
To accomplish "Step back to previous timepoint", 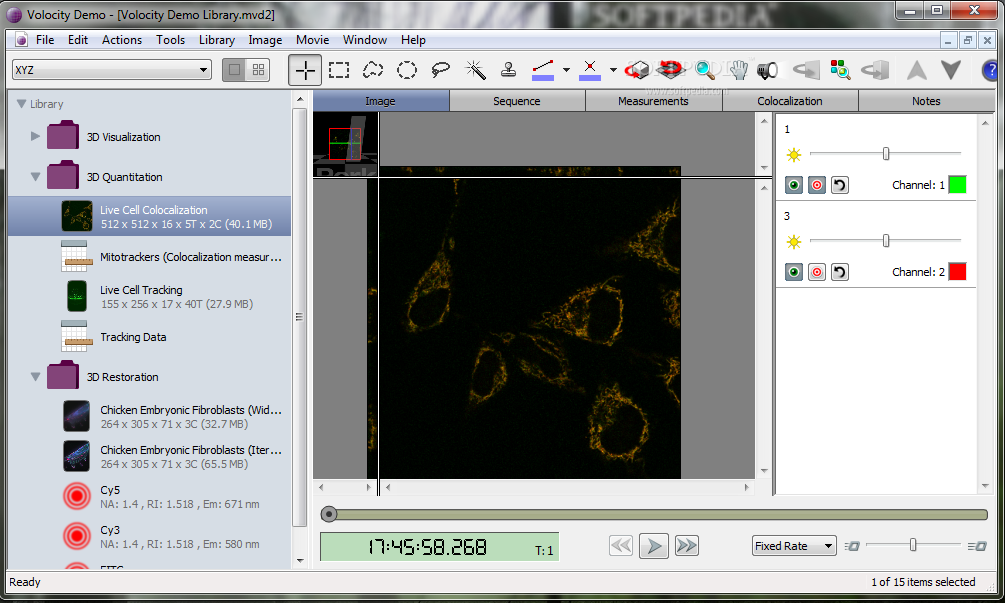I will click(x=620, y=546).
